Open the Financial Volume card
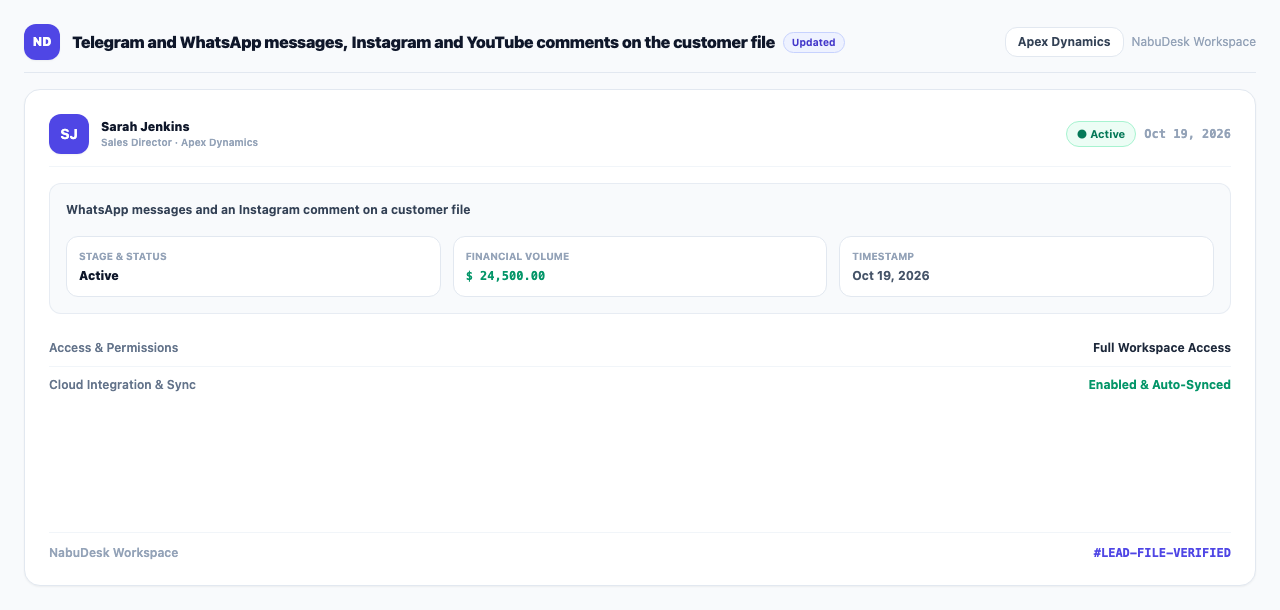The height and width of the screenshot is (610, 1280). tap(640, 266)
